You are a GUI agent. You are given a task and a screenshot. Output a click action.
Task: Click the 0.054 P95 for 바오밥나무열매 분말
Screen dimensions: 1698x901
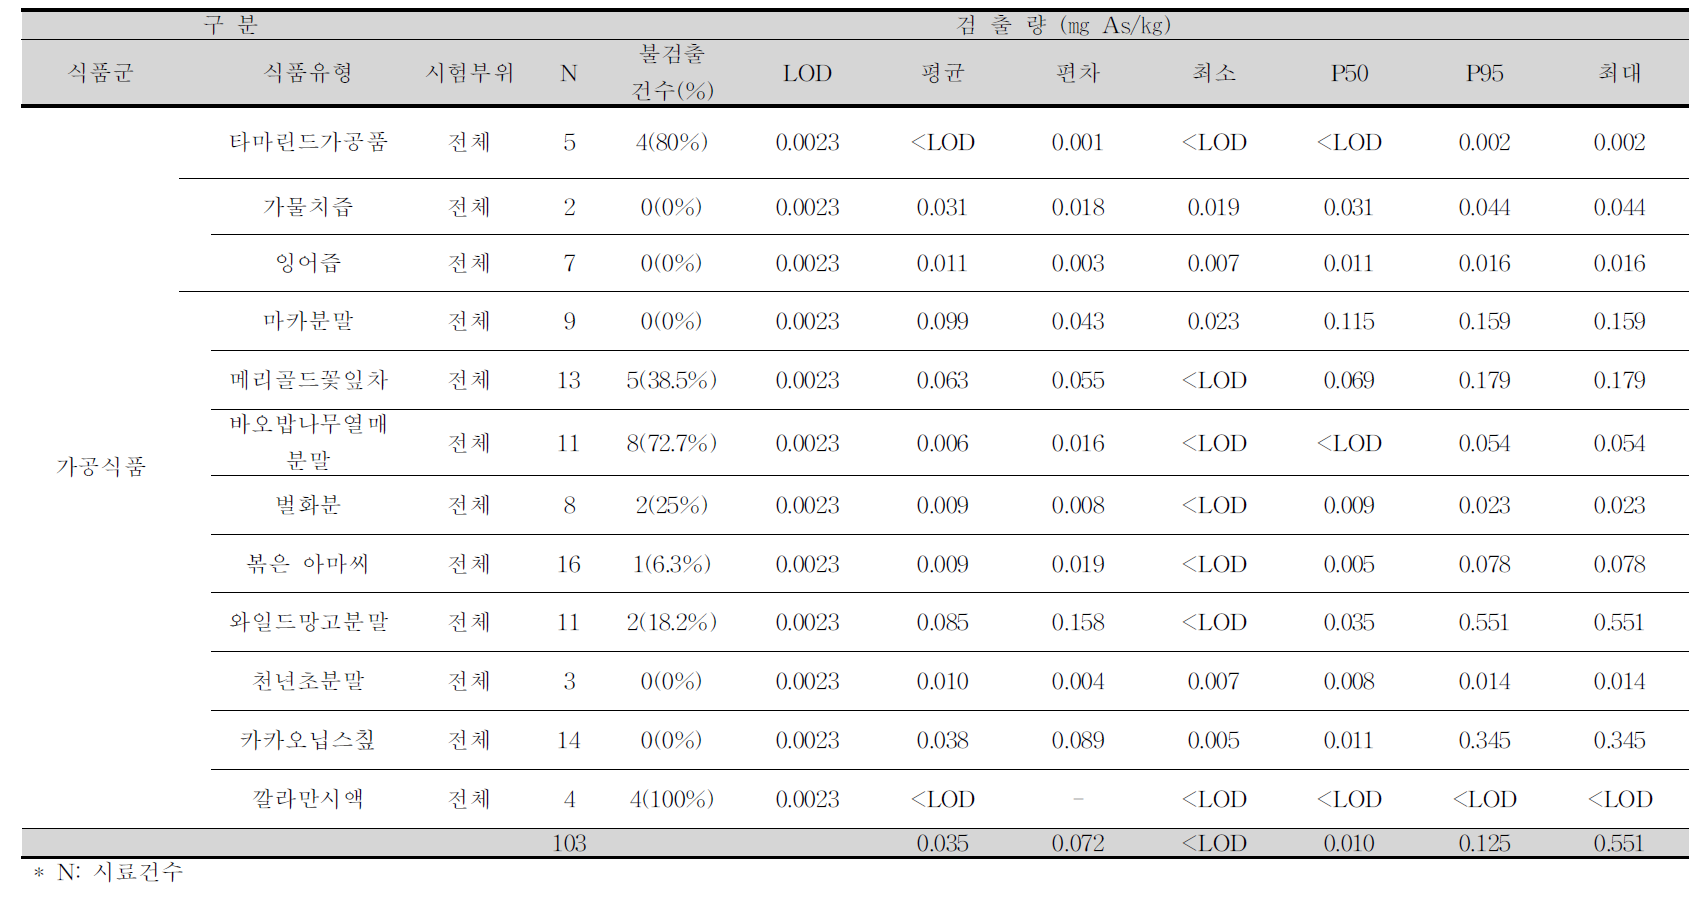tap(1484, 443)
